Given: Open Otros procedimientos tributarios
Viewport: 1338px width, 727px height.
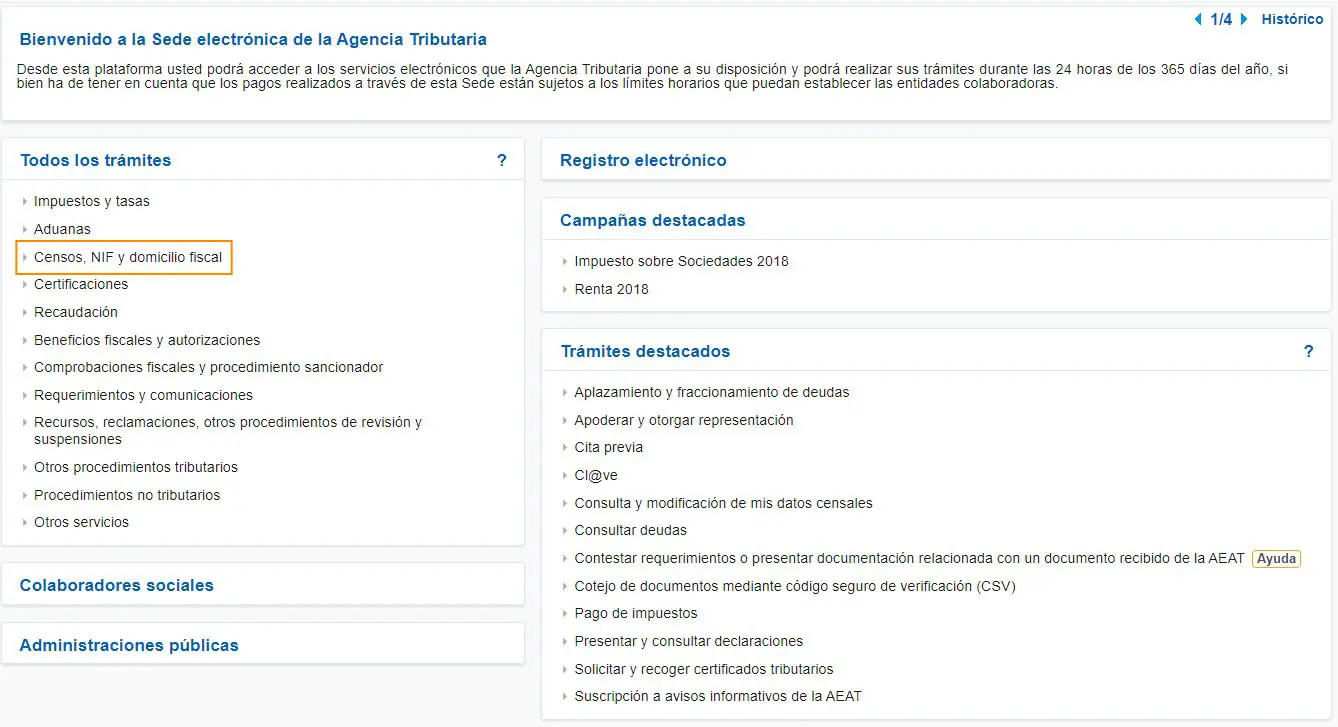Looking at the screenshot, I should [x=136, y=467].
